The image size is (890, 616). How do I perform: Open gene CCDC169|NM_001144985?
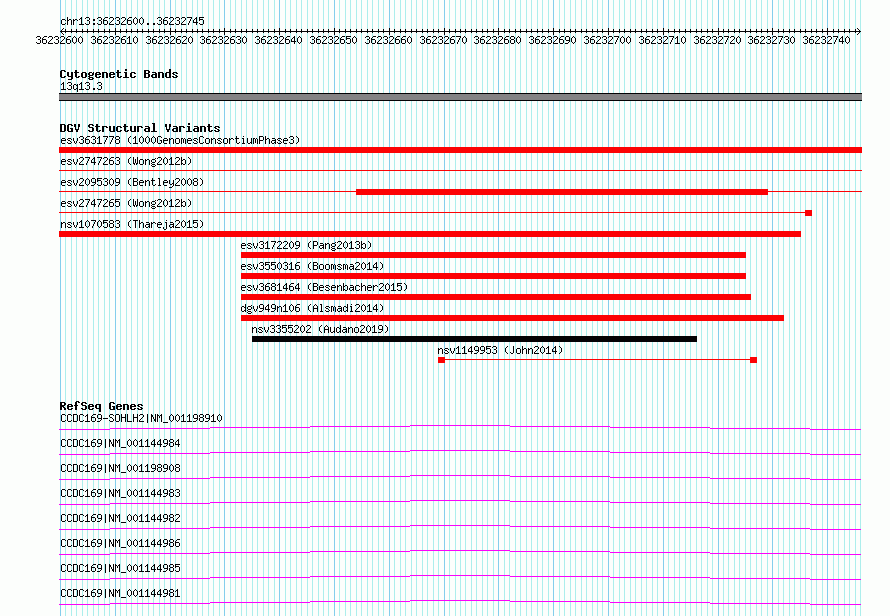coord(120,568)
